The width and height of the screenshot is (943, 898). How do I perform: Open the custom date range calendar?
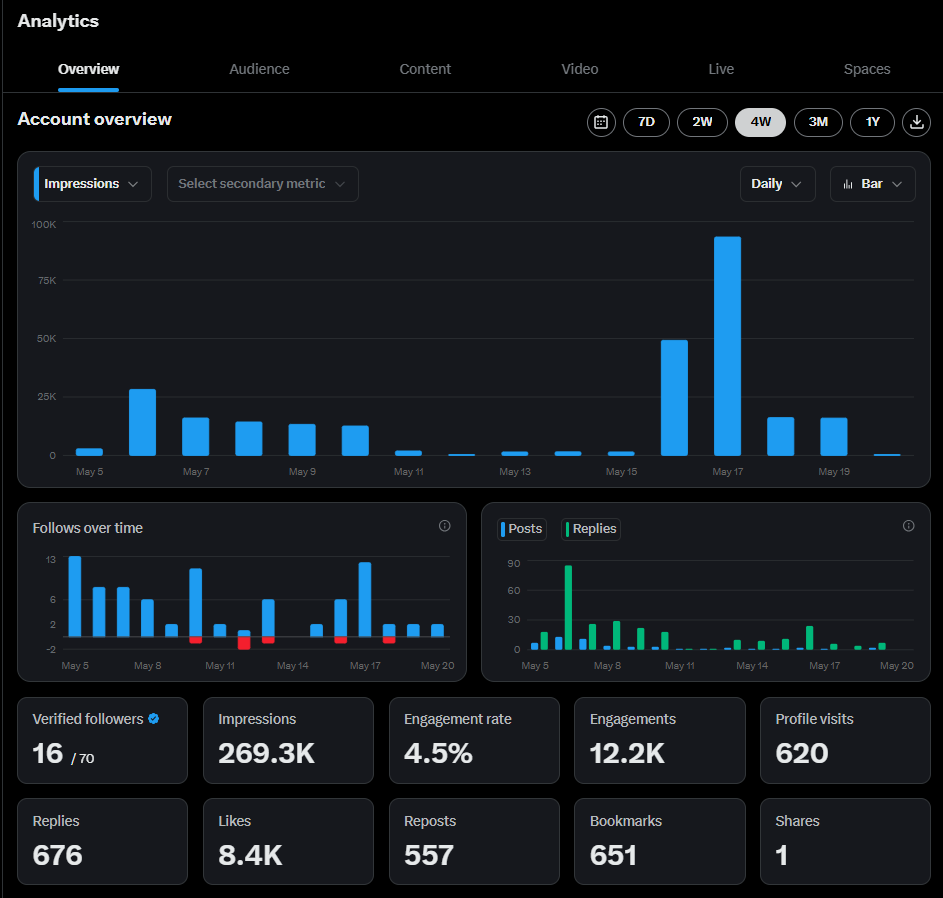coord(601,122)
